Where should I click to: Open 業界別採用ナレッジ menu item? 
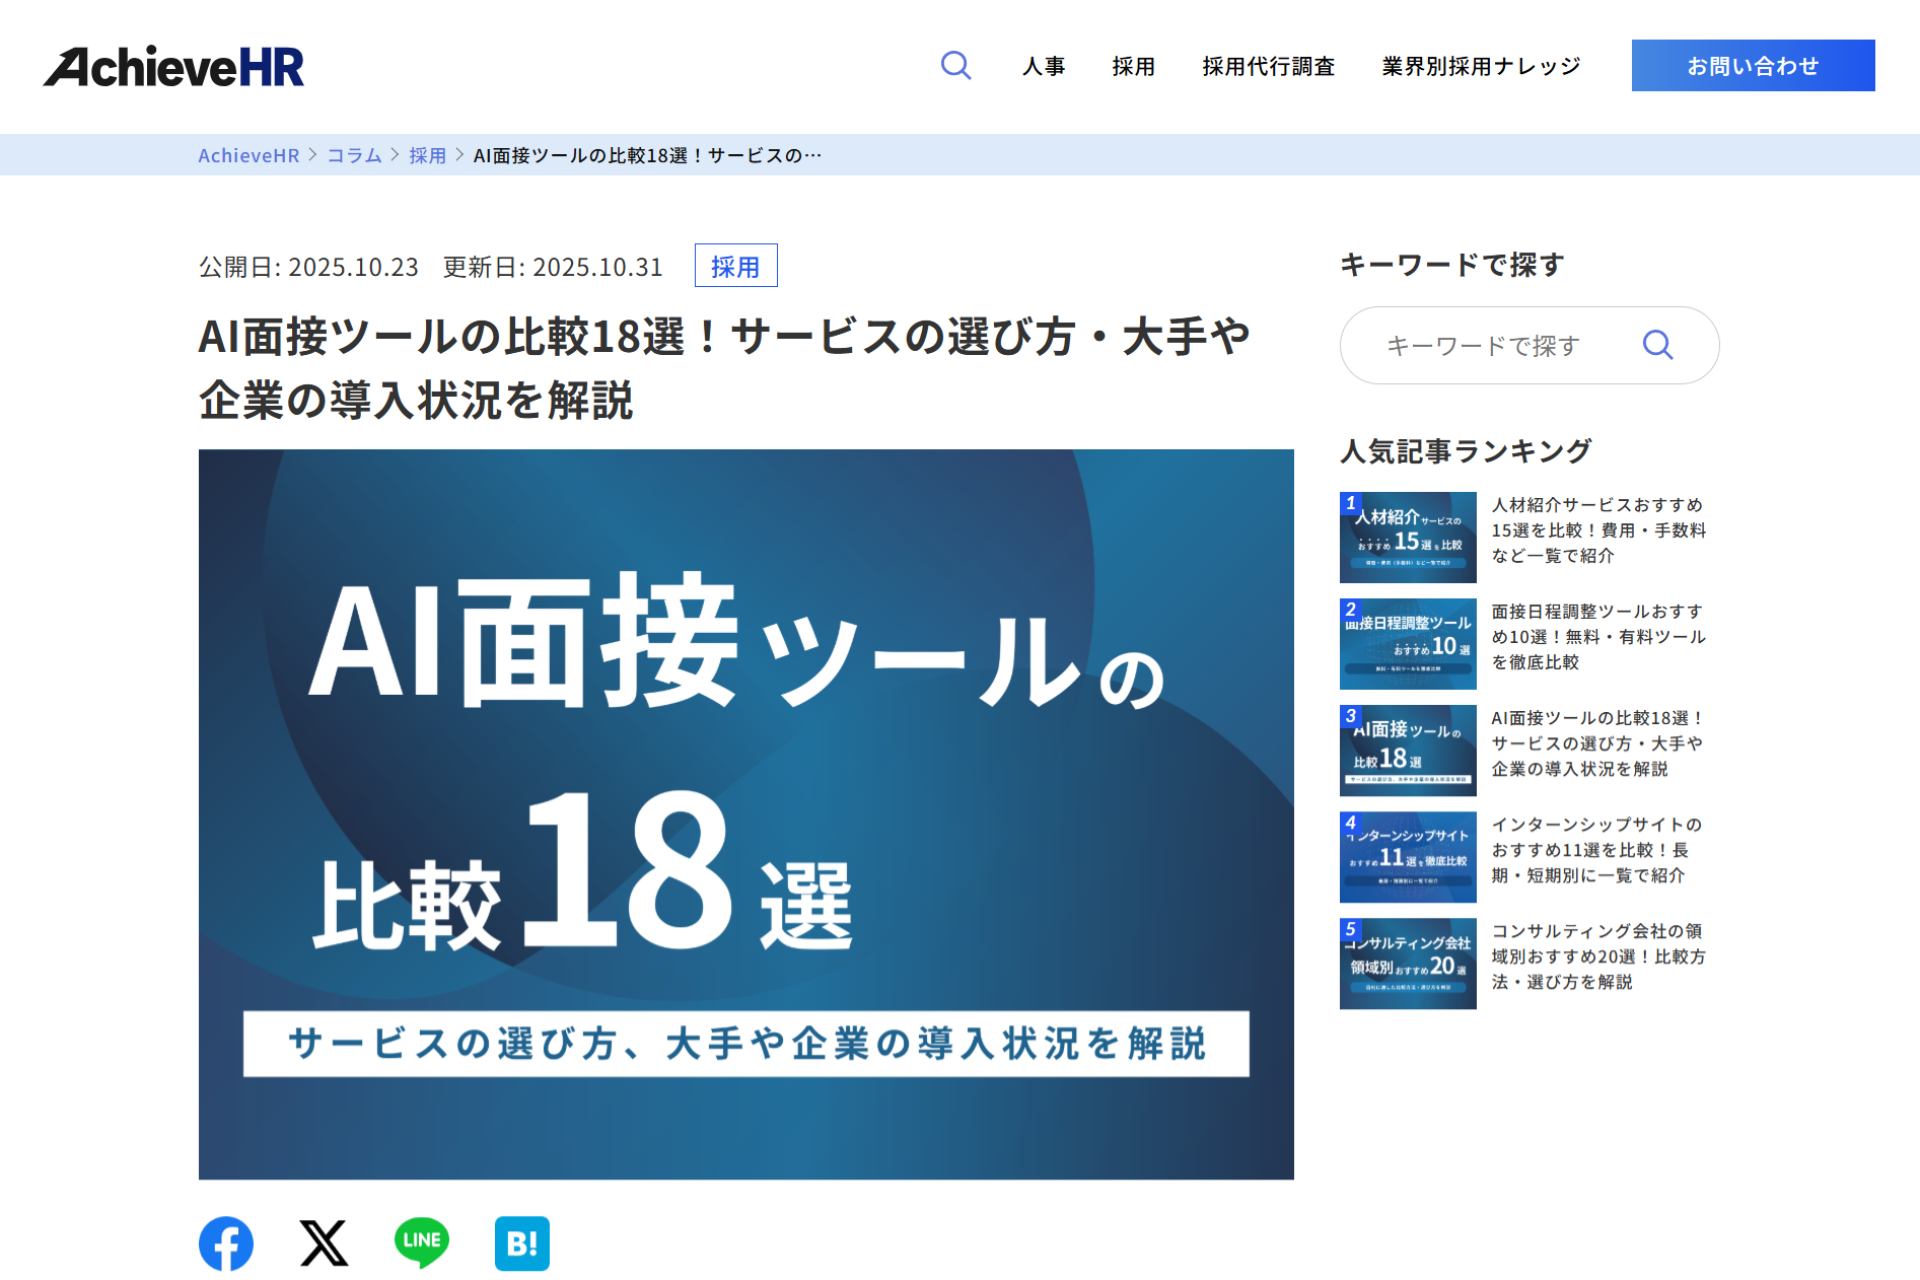[x=1480, y=66]
